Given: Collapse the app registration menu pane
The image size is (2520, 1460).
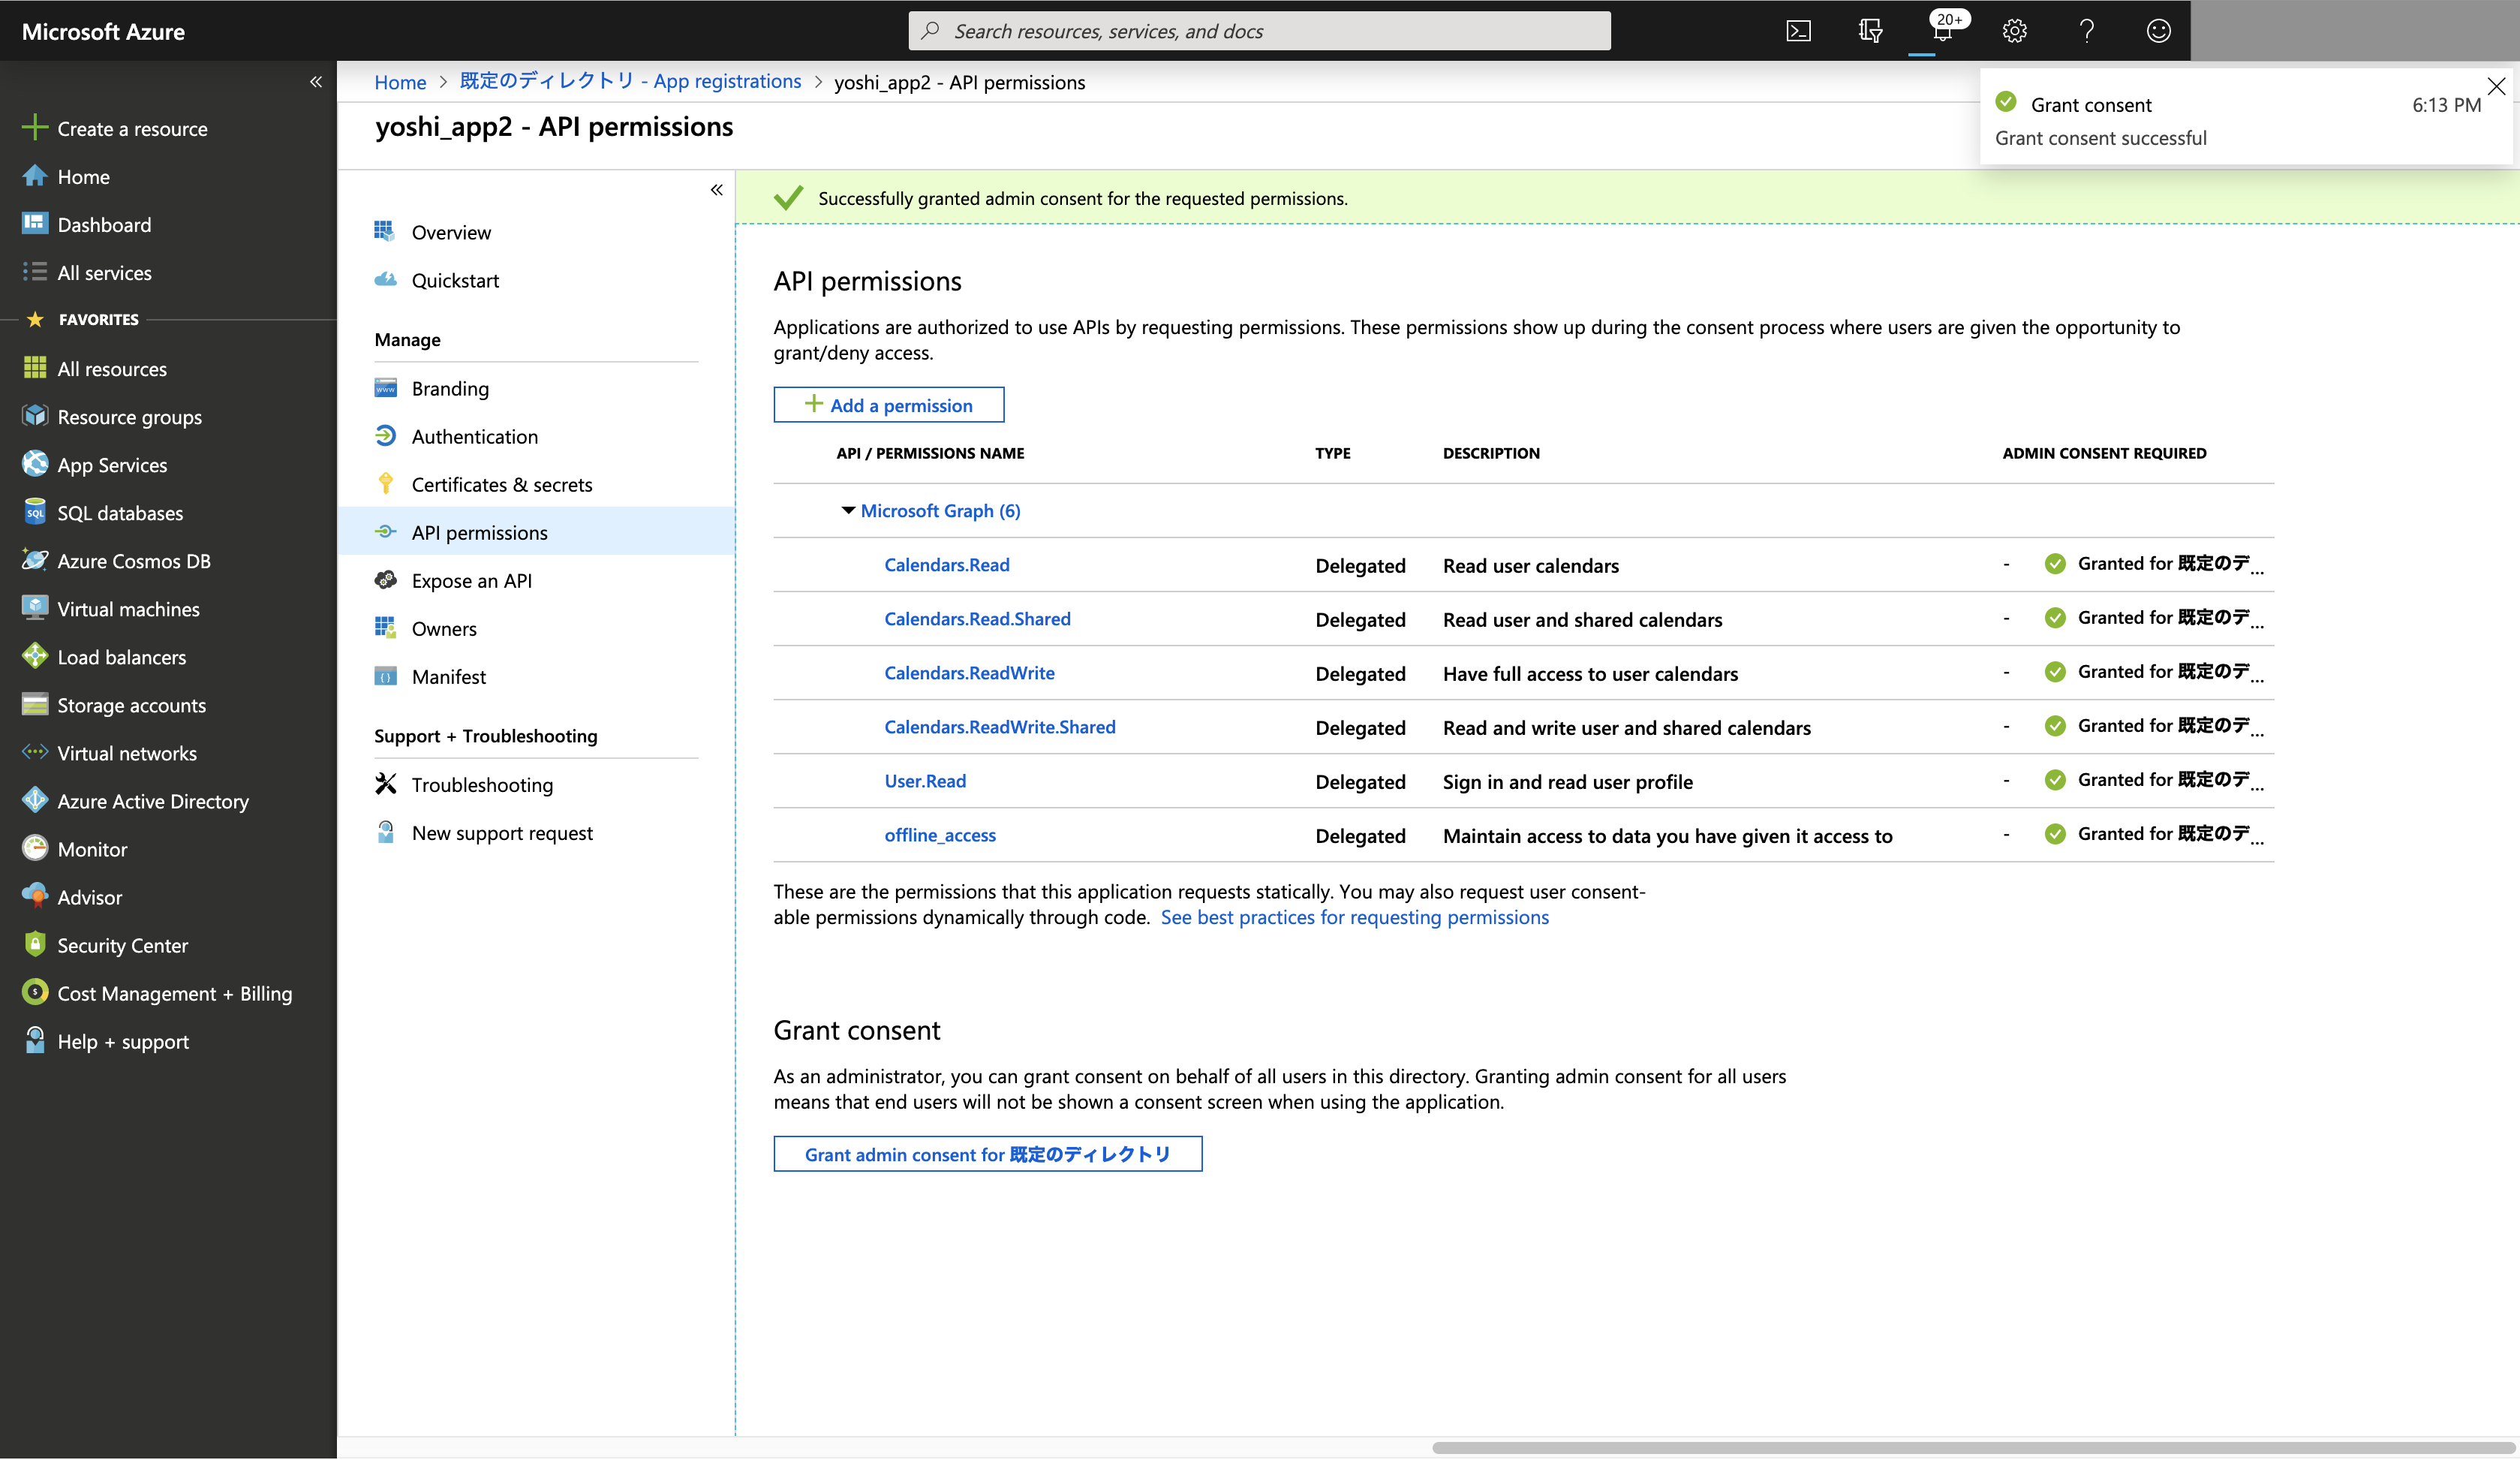Looking at the screenshot, I should (x=716, y=190).
